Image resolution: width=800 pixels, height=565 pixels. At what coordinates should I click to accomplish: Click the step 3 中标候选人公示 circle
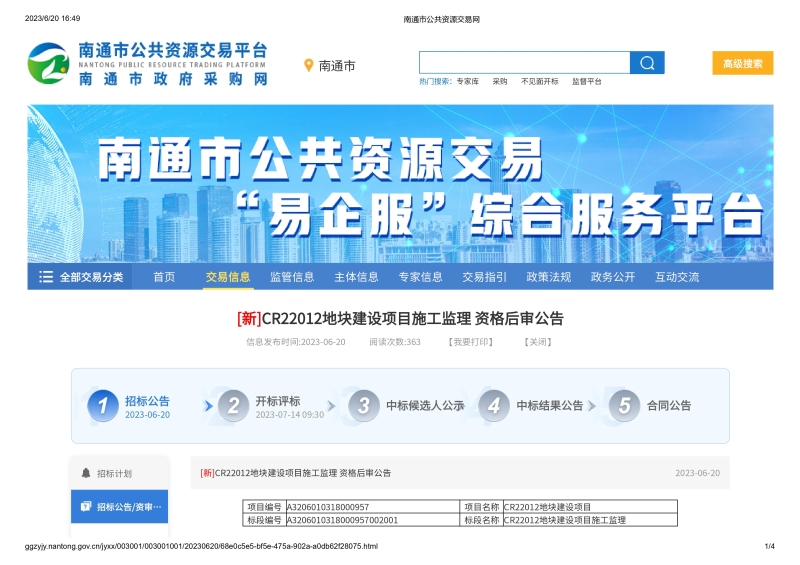pos(363,405)
